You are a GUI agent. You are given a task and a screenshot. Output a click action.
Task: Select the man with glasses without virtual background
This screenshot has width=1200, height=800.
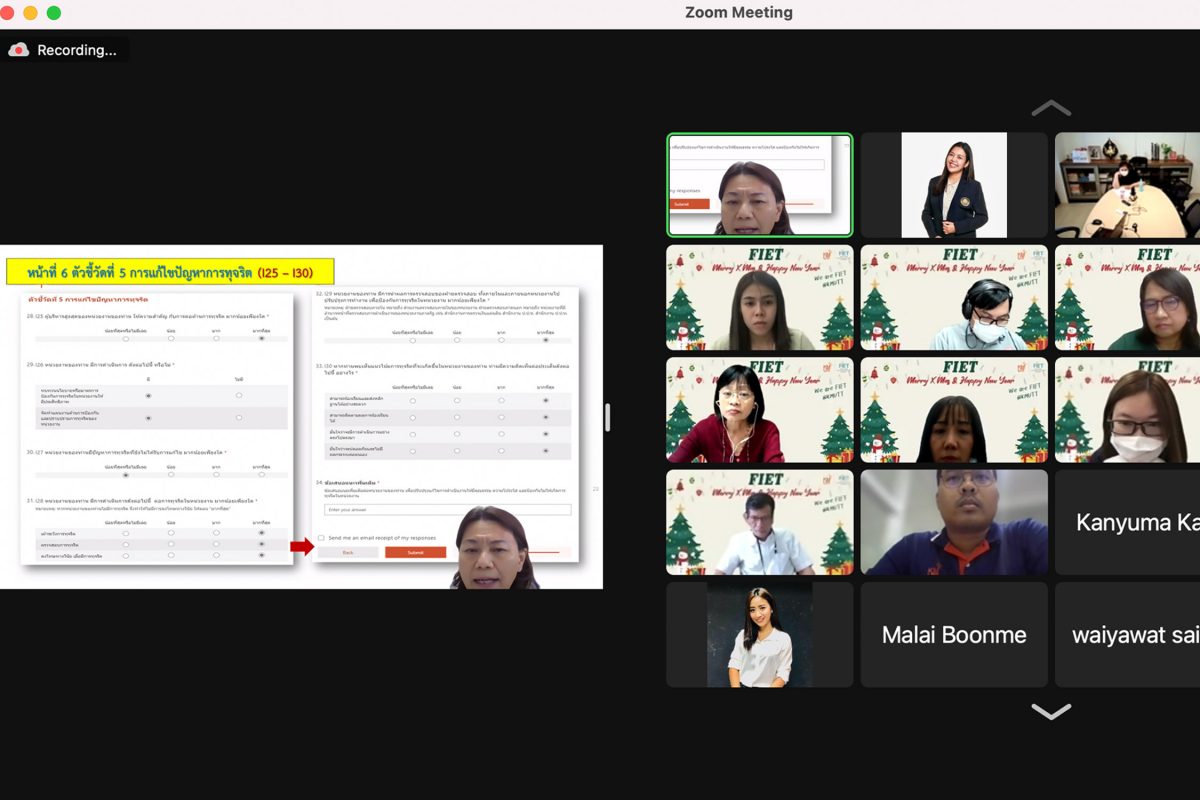pyautogui.click(x=954, y=522)
